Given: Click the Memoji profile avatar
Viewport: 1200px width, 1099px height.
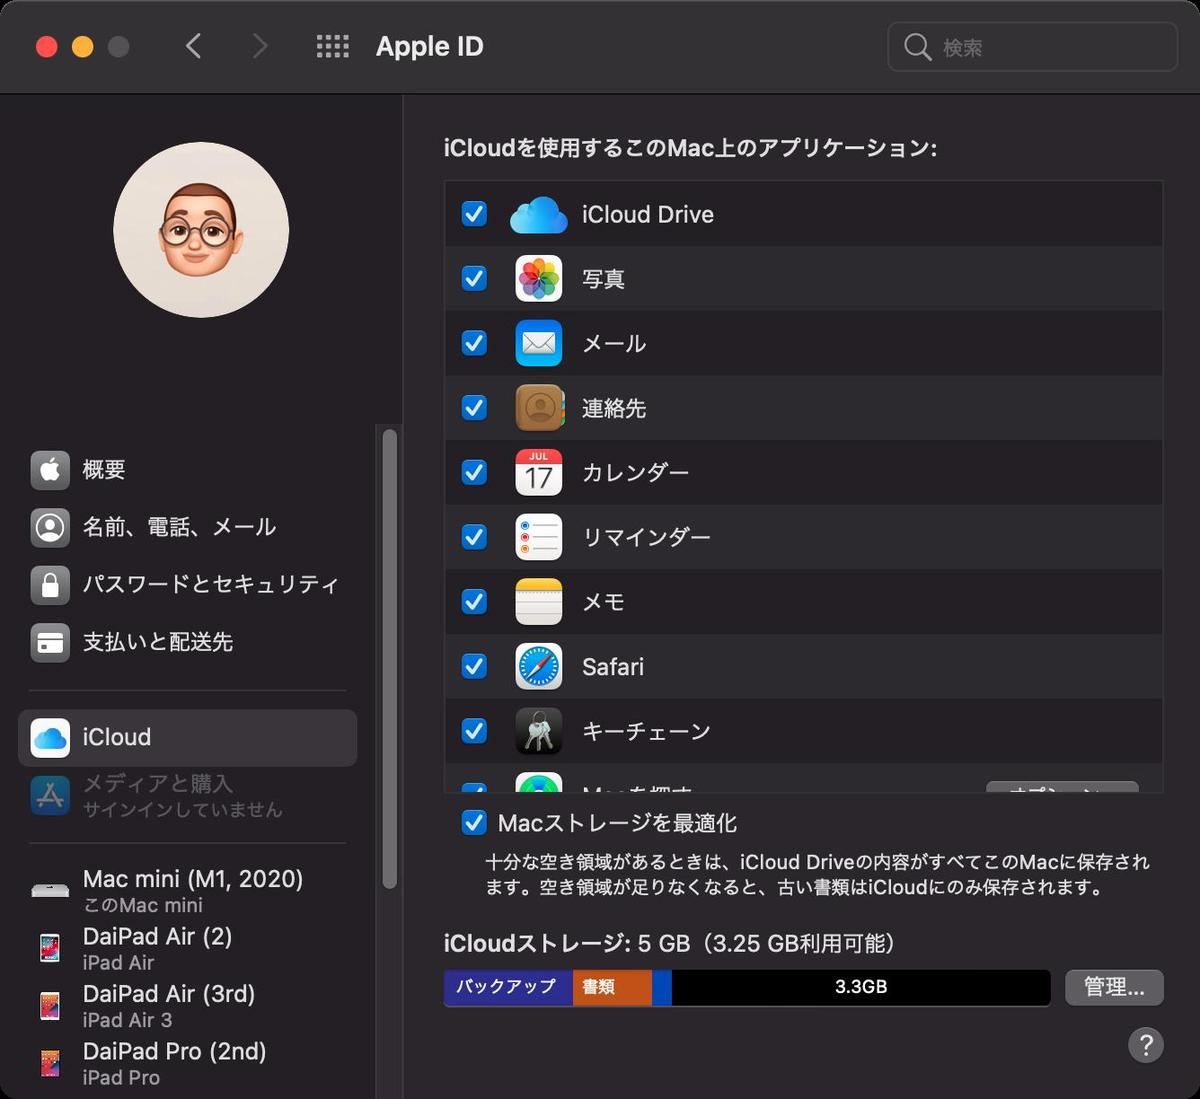Looking at the screenshot, I should [x=201, y=230].
